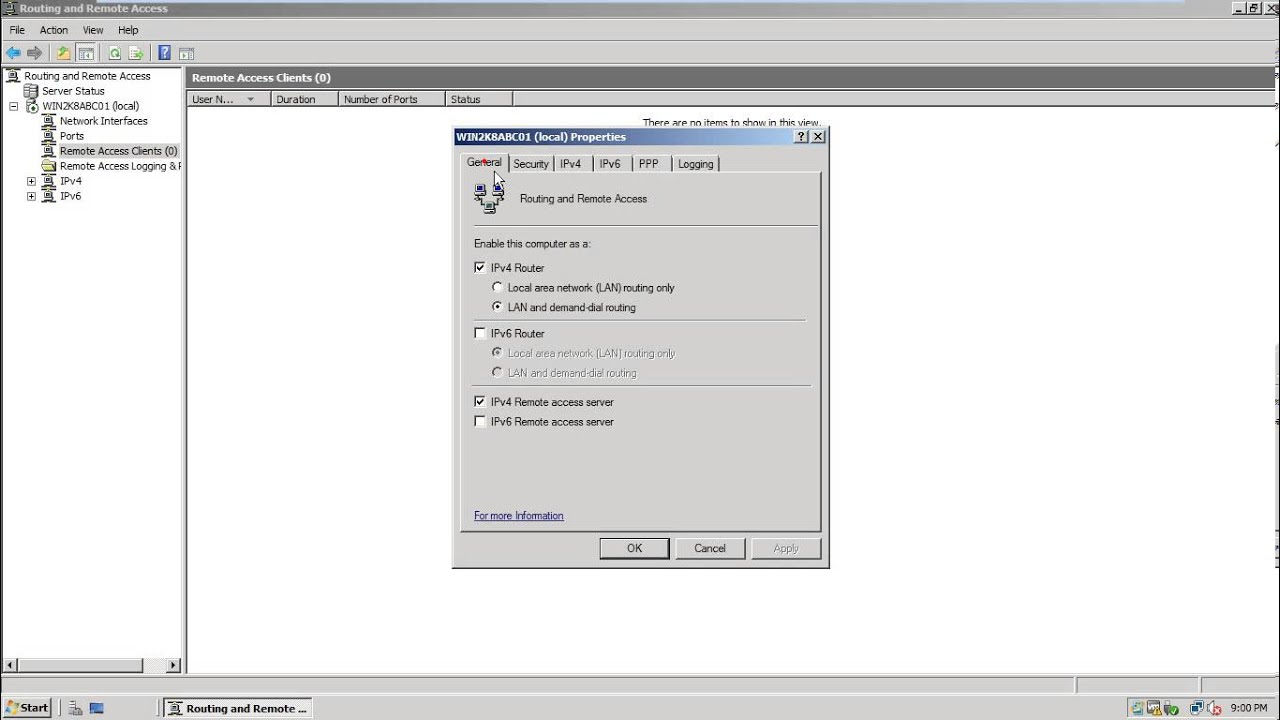Click Safely Remove Hardware tray icon
This screenshot has width=1280, height=720.
click(x=1169, y=708)
